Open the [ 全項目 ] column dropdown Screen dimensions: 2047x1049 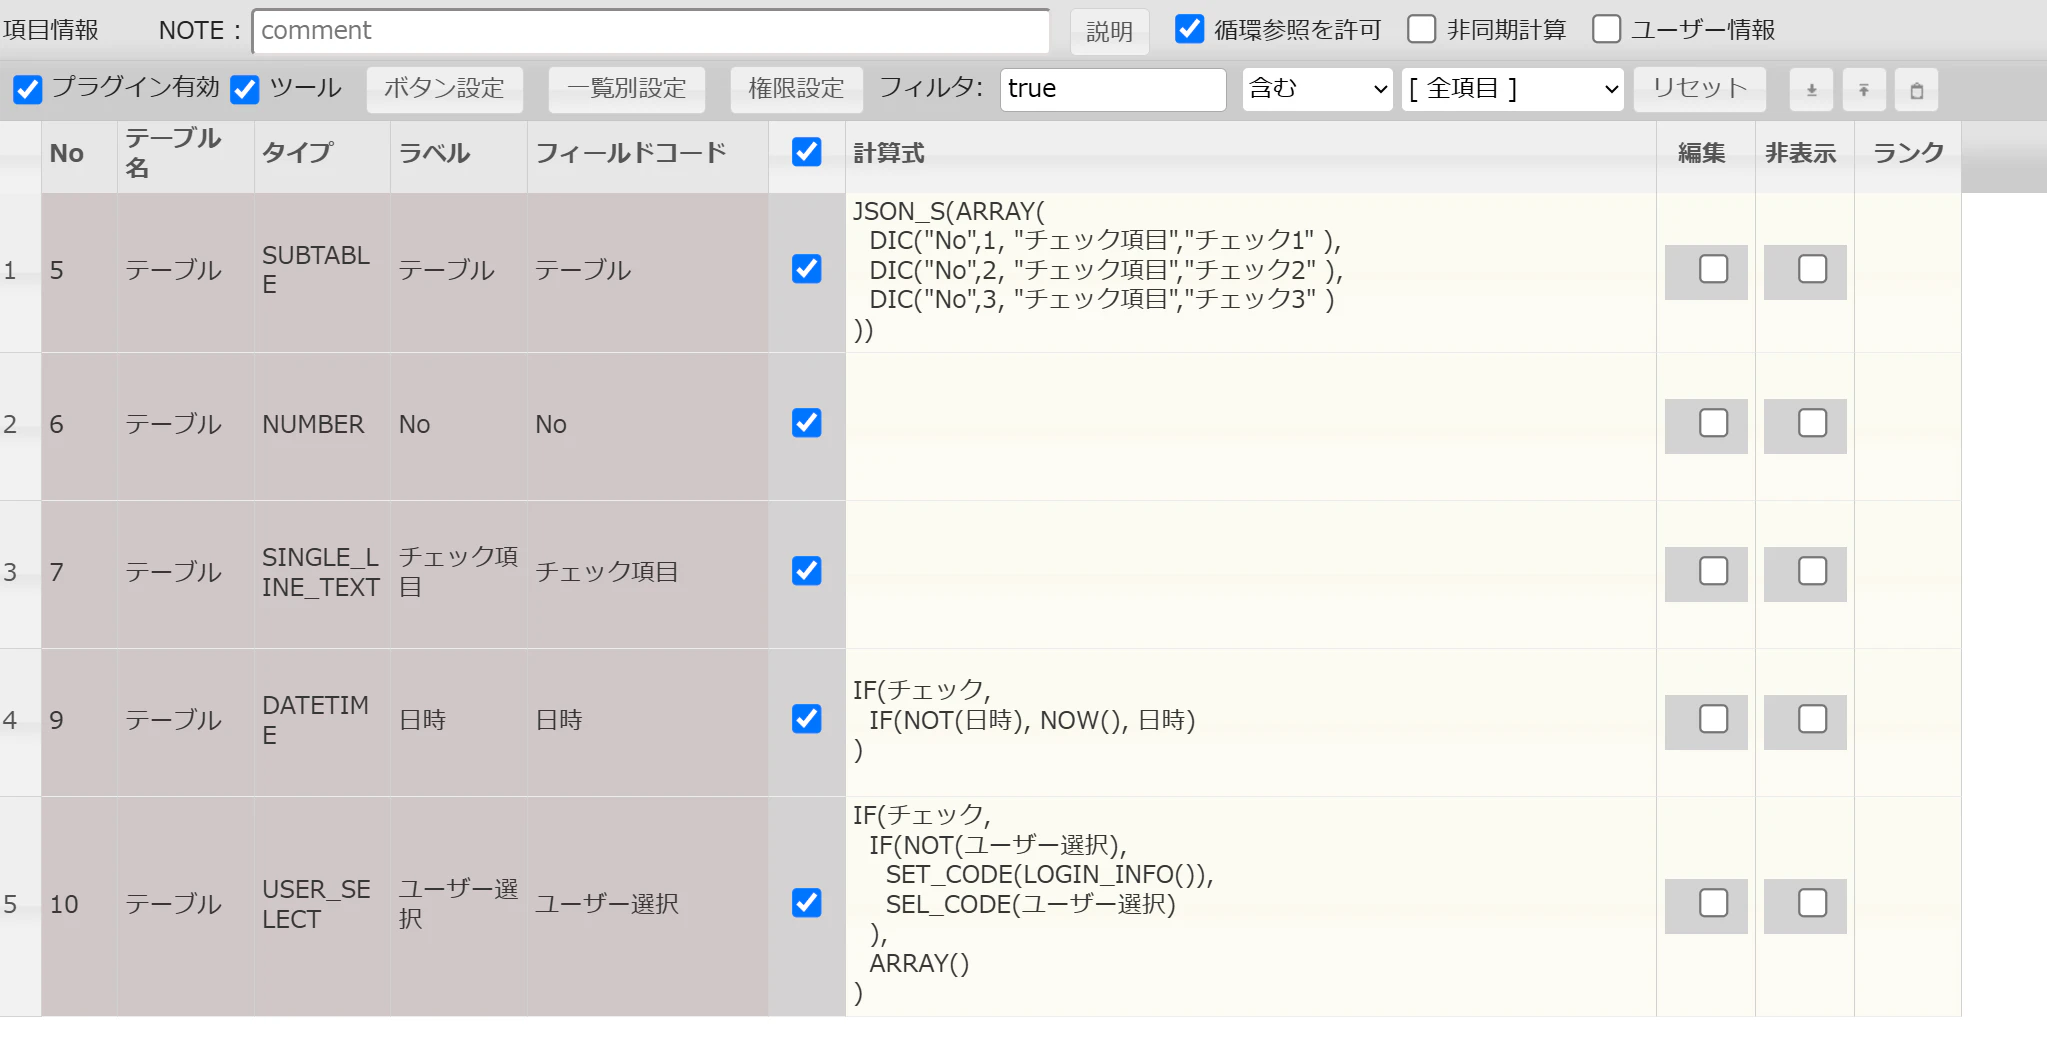1512,89
